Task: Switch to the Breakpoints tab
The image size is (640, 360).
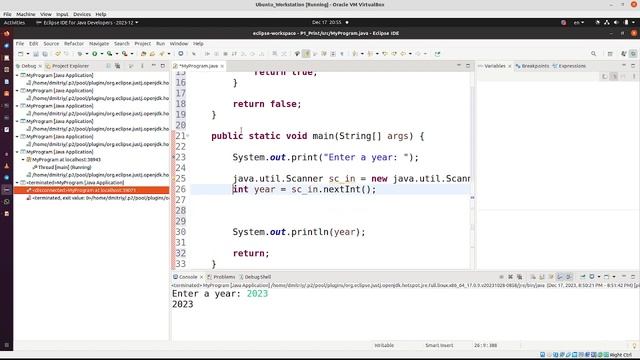Action: 532,66
